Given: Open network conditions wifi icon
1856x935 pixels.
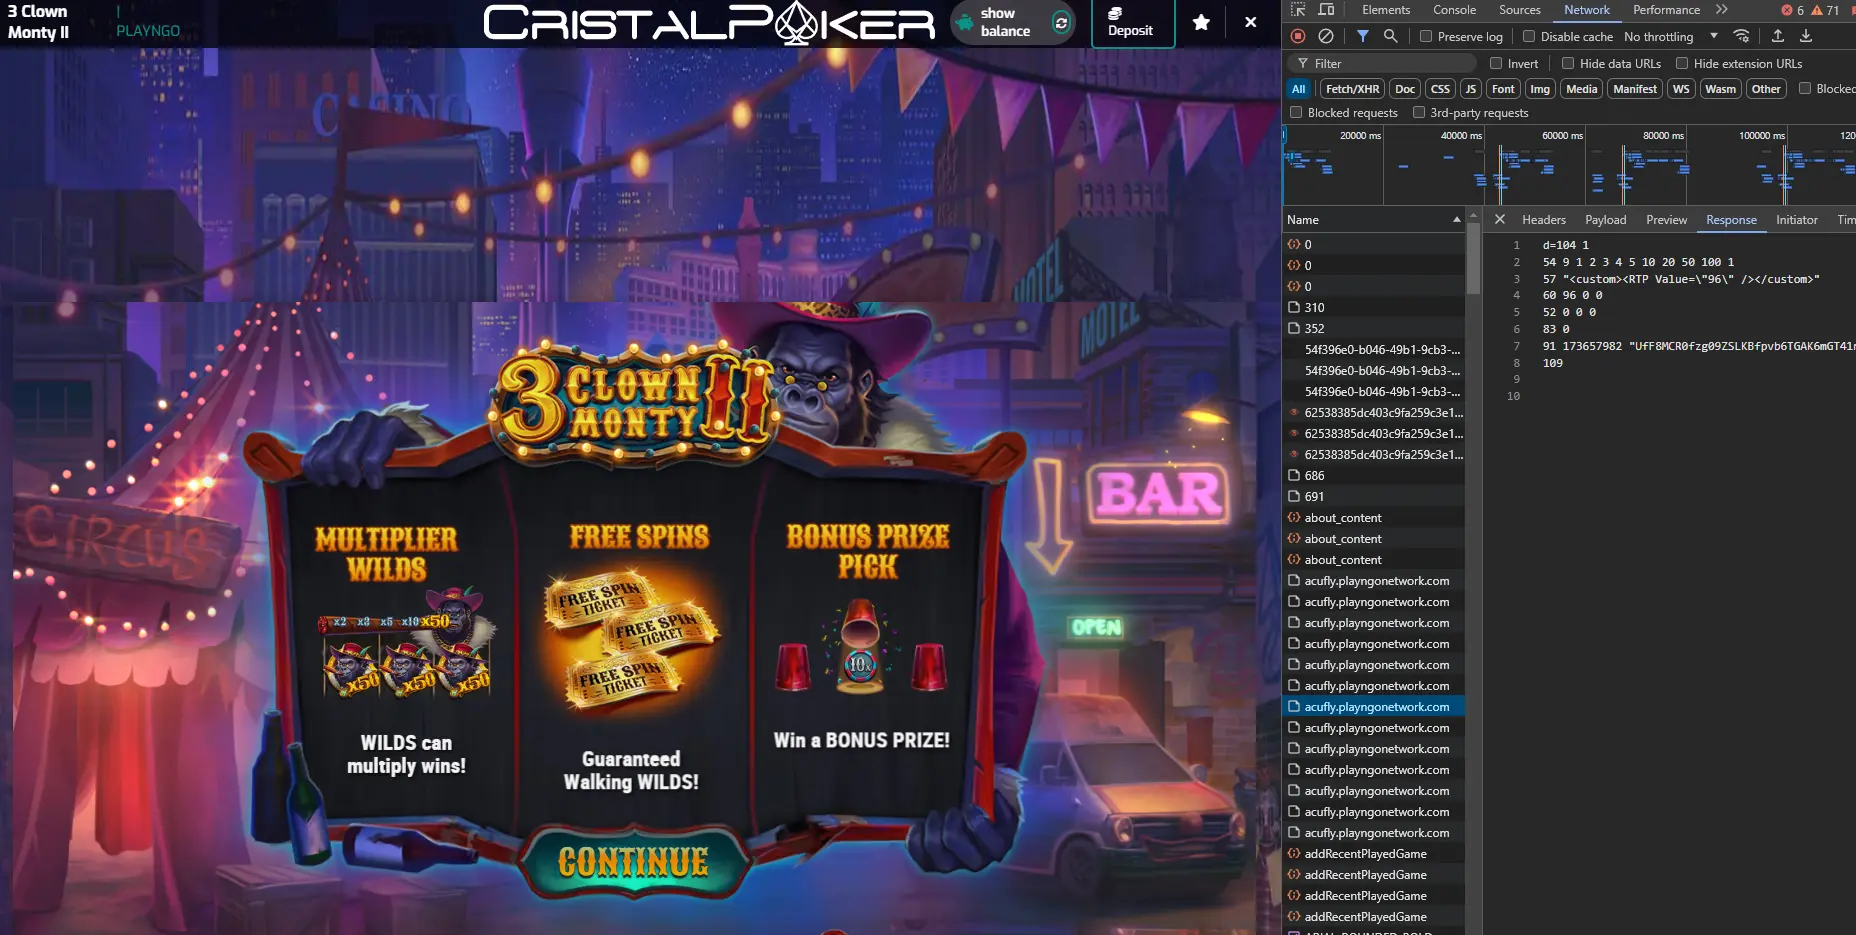Looking at the screenshot, I should [x=1741, y=36].
